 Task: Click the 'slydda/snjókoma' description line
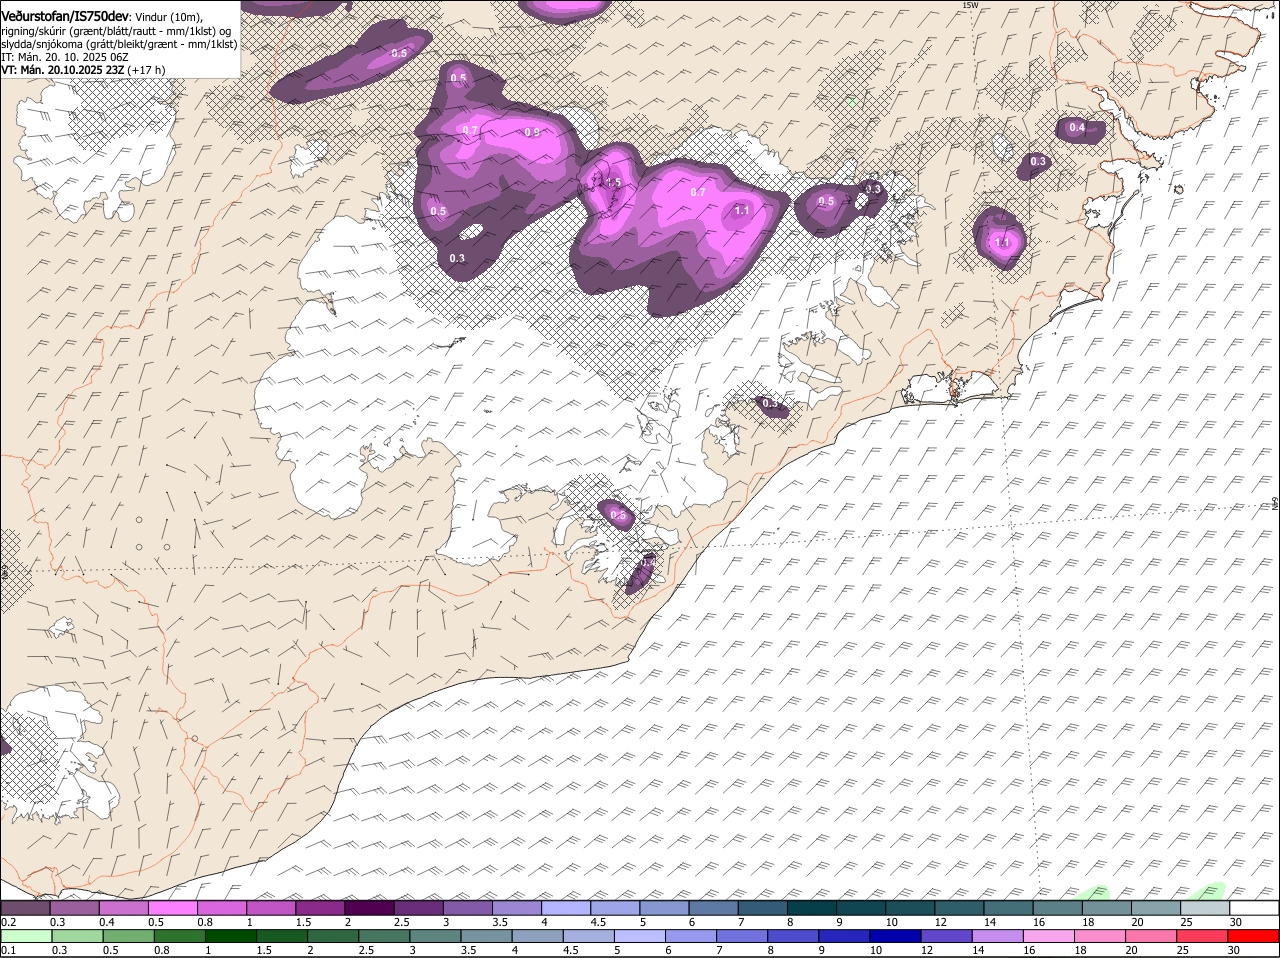click(119, 44)
